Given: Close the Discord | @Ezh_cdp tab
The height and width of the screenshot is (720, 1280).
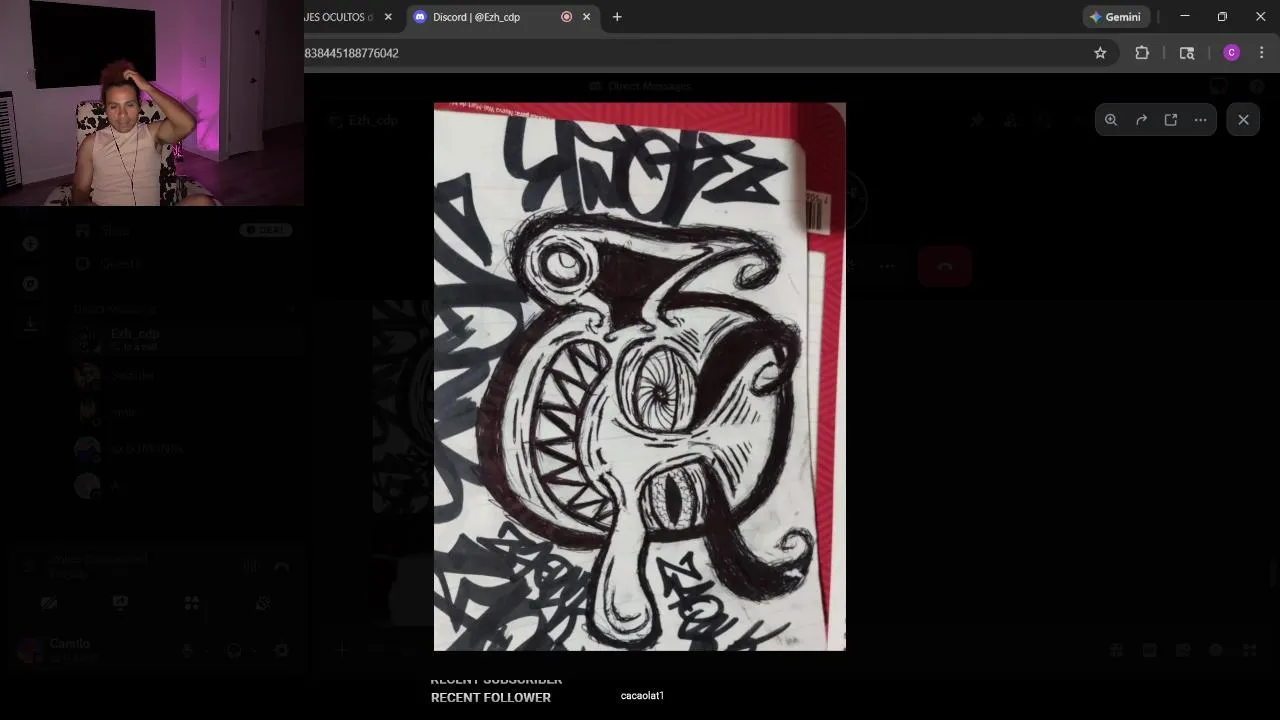Looking at the screenshot, I should tap(587, 17).
